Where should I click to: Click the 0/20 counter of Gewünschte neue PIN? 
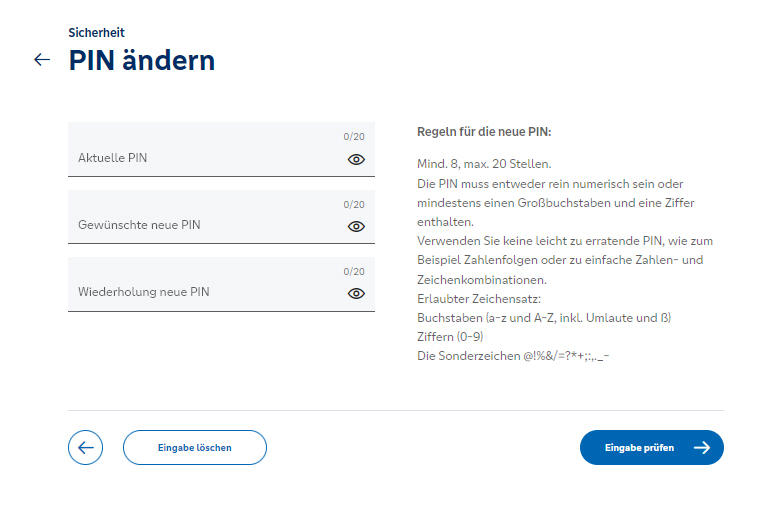(354, 204)
